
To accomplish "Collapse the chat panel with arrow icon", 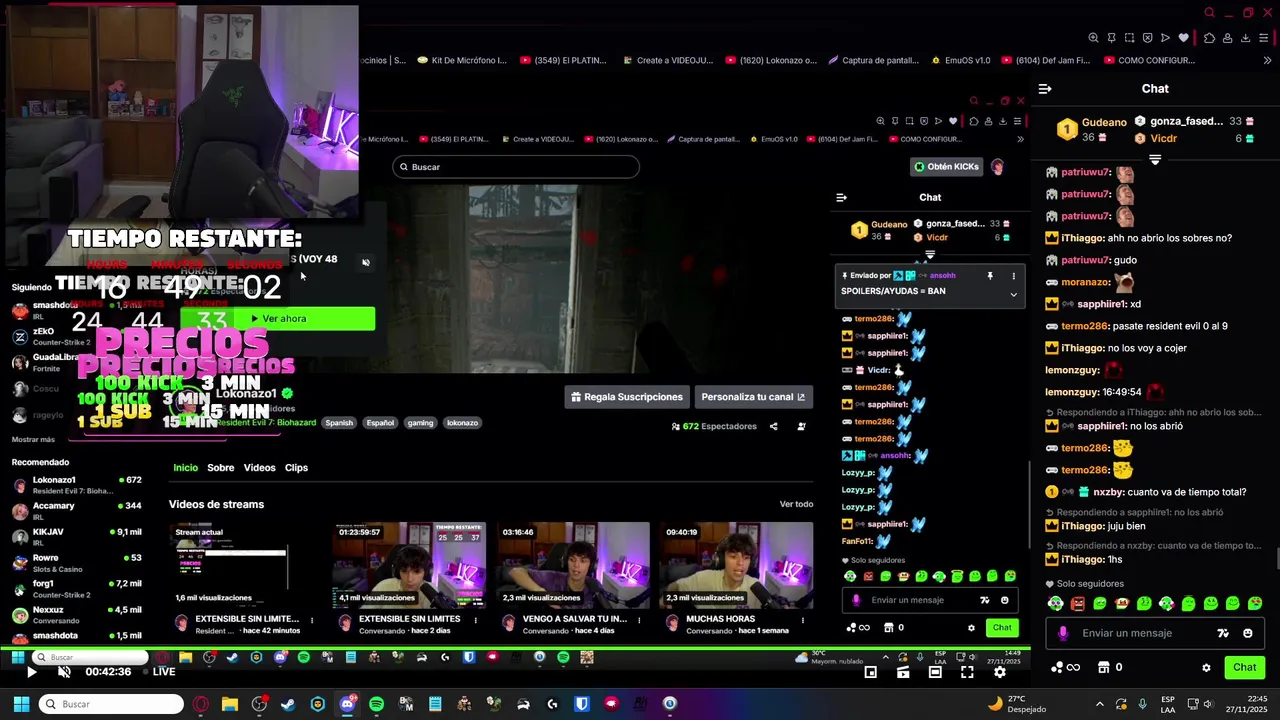I will (1045, 89).
